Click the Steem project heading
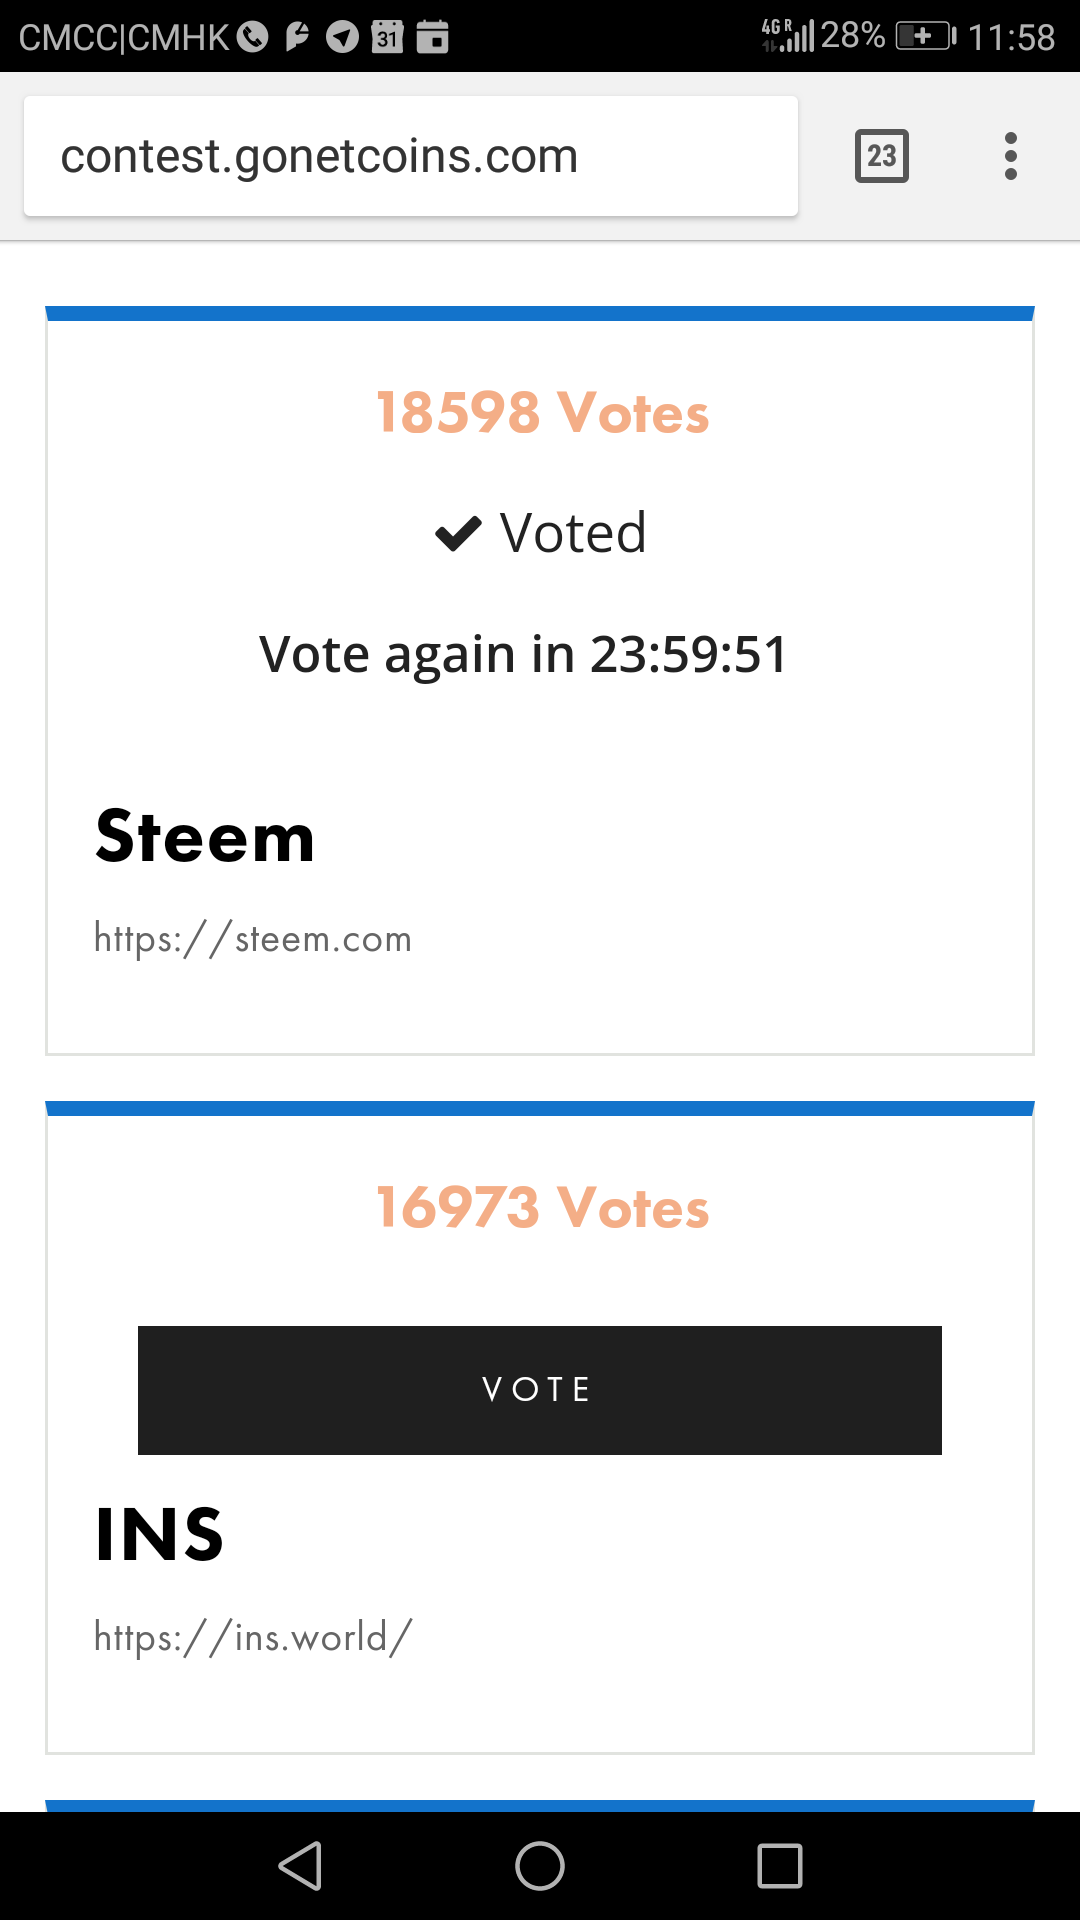The width and height of the screenshot is (1080, 1920). point(205,837)
